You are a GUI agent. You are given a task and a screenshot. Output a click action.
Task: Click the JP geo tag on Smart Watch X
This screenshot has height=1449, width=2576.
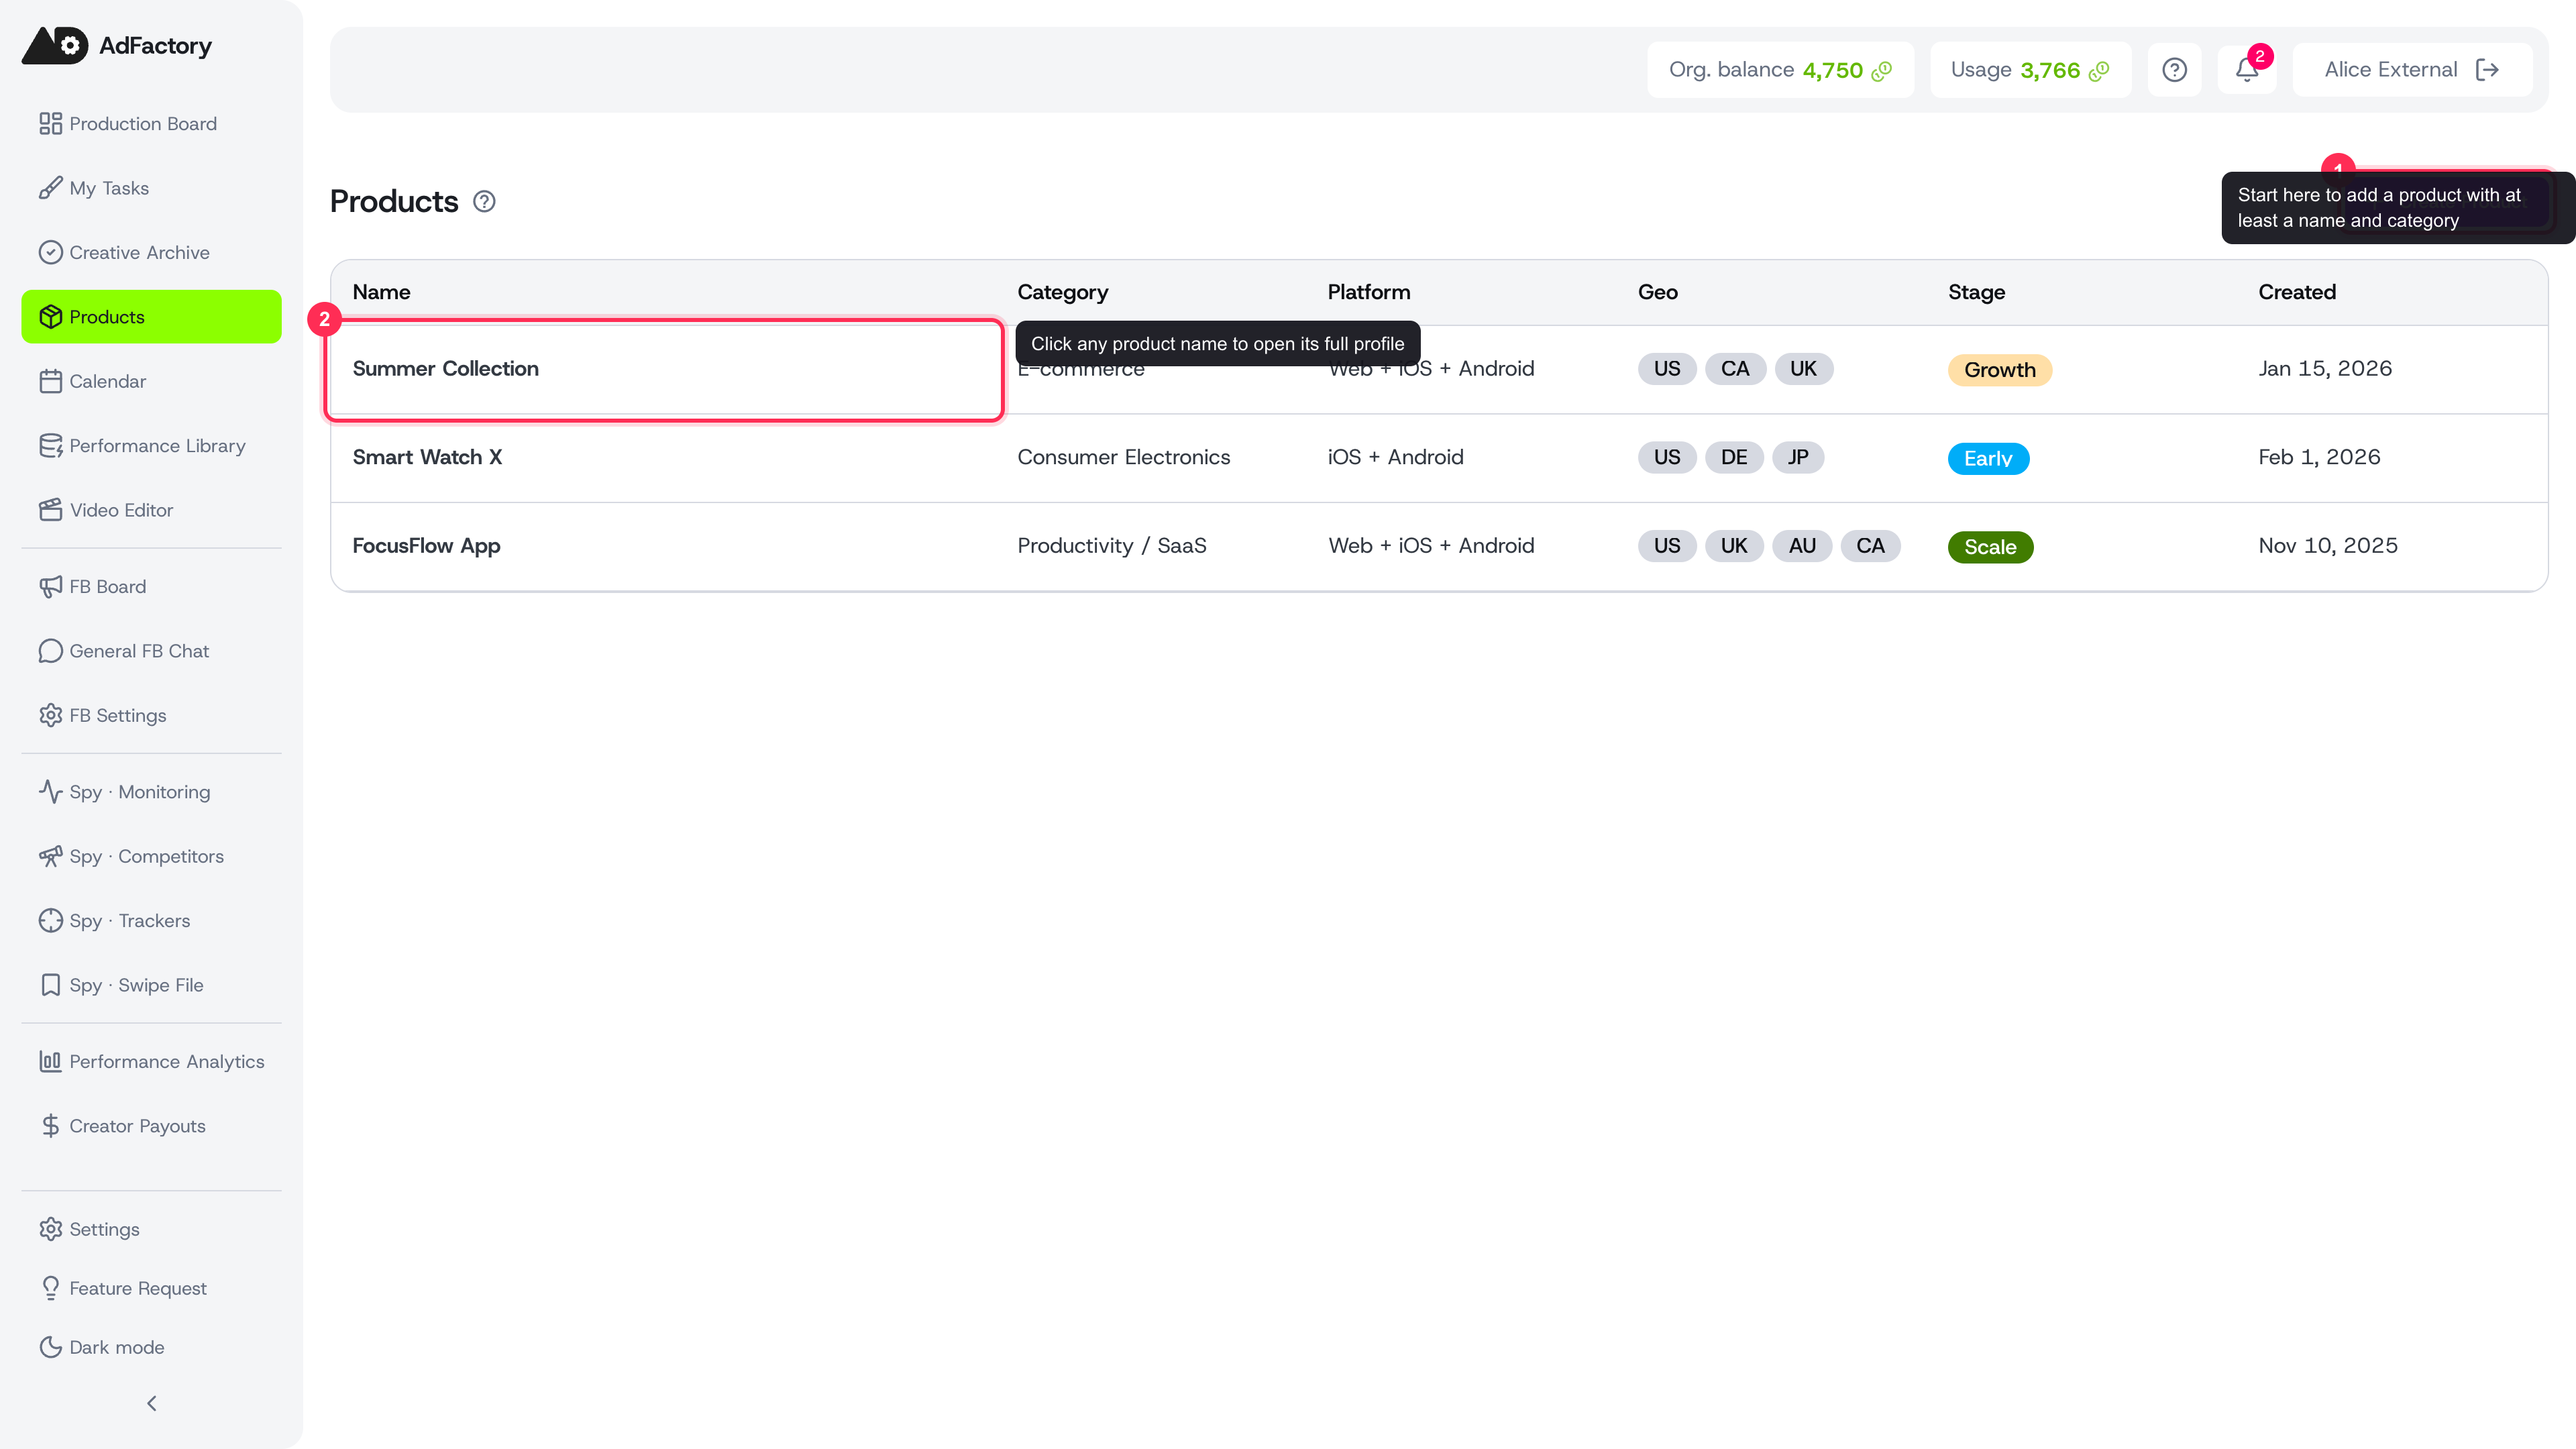(1798, 457)
